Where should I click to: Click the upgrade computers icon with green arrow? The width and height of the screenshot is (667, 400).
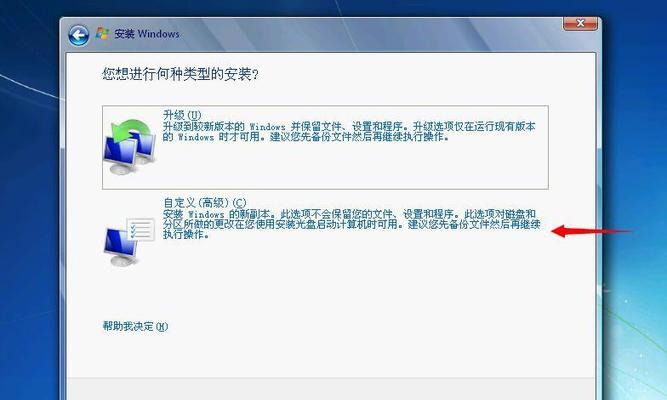(x=130, y=147)
